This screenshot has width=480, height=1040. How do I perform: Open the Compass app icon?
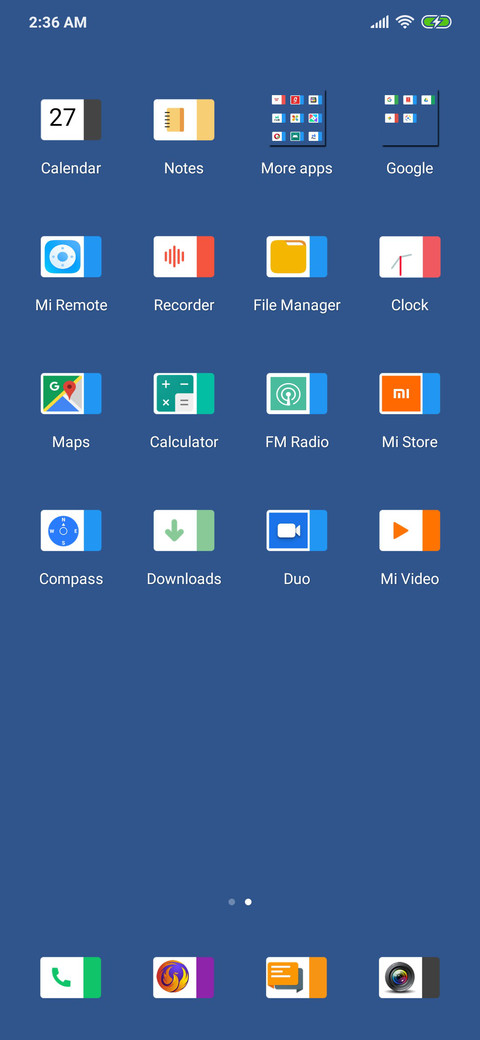coord(71,531)
